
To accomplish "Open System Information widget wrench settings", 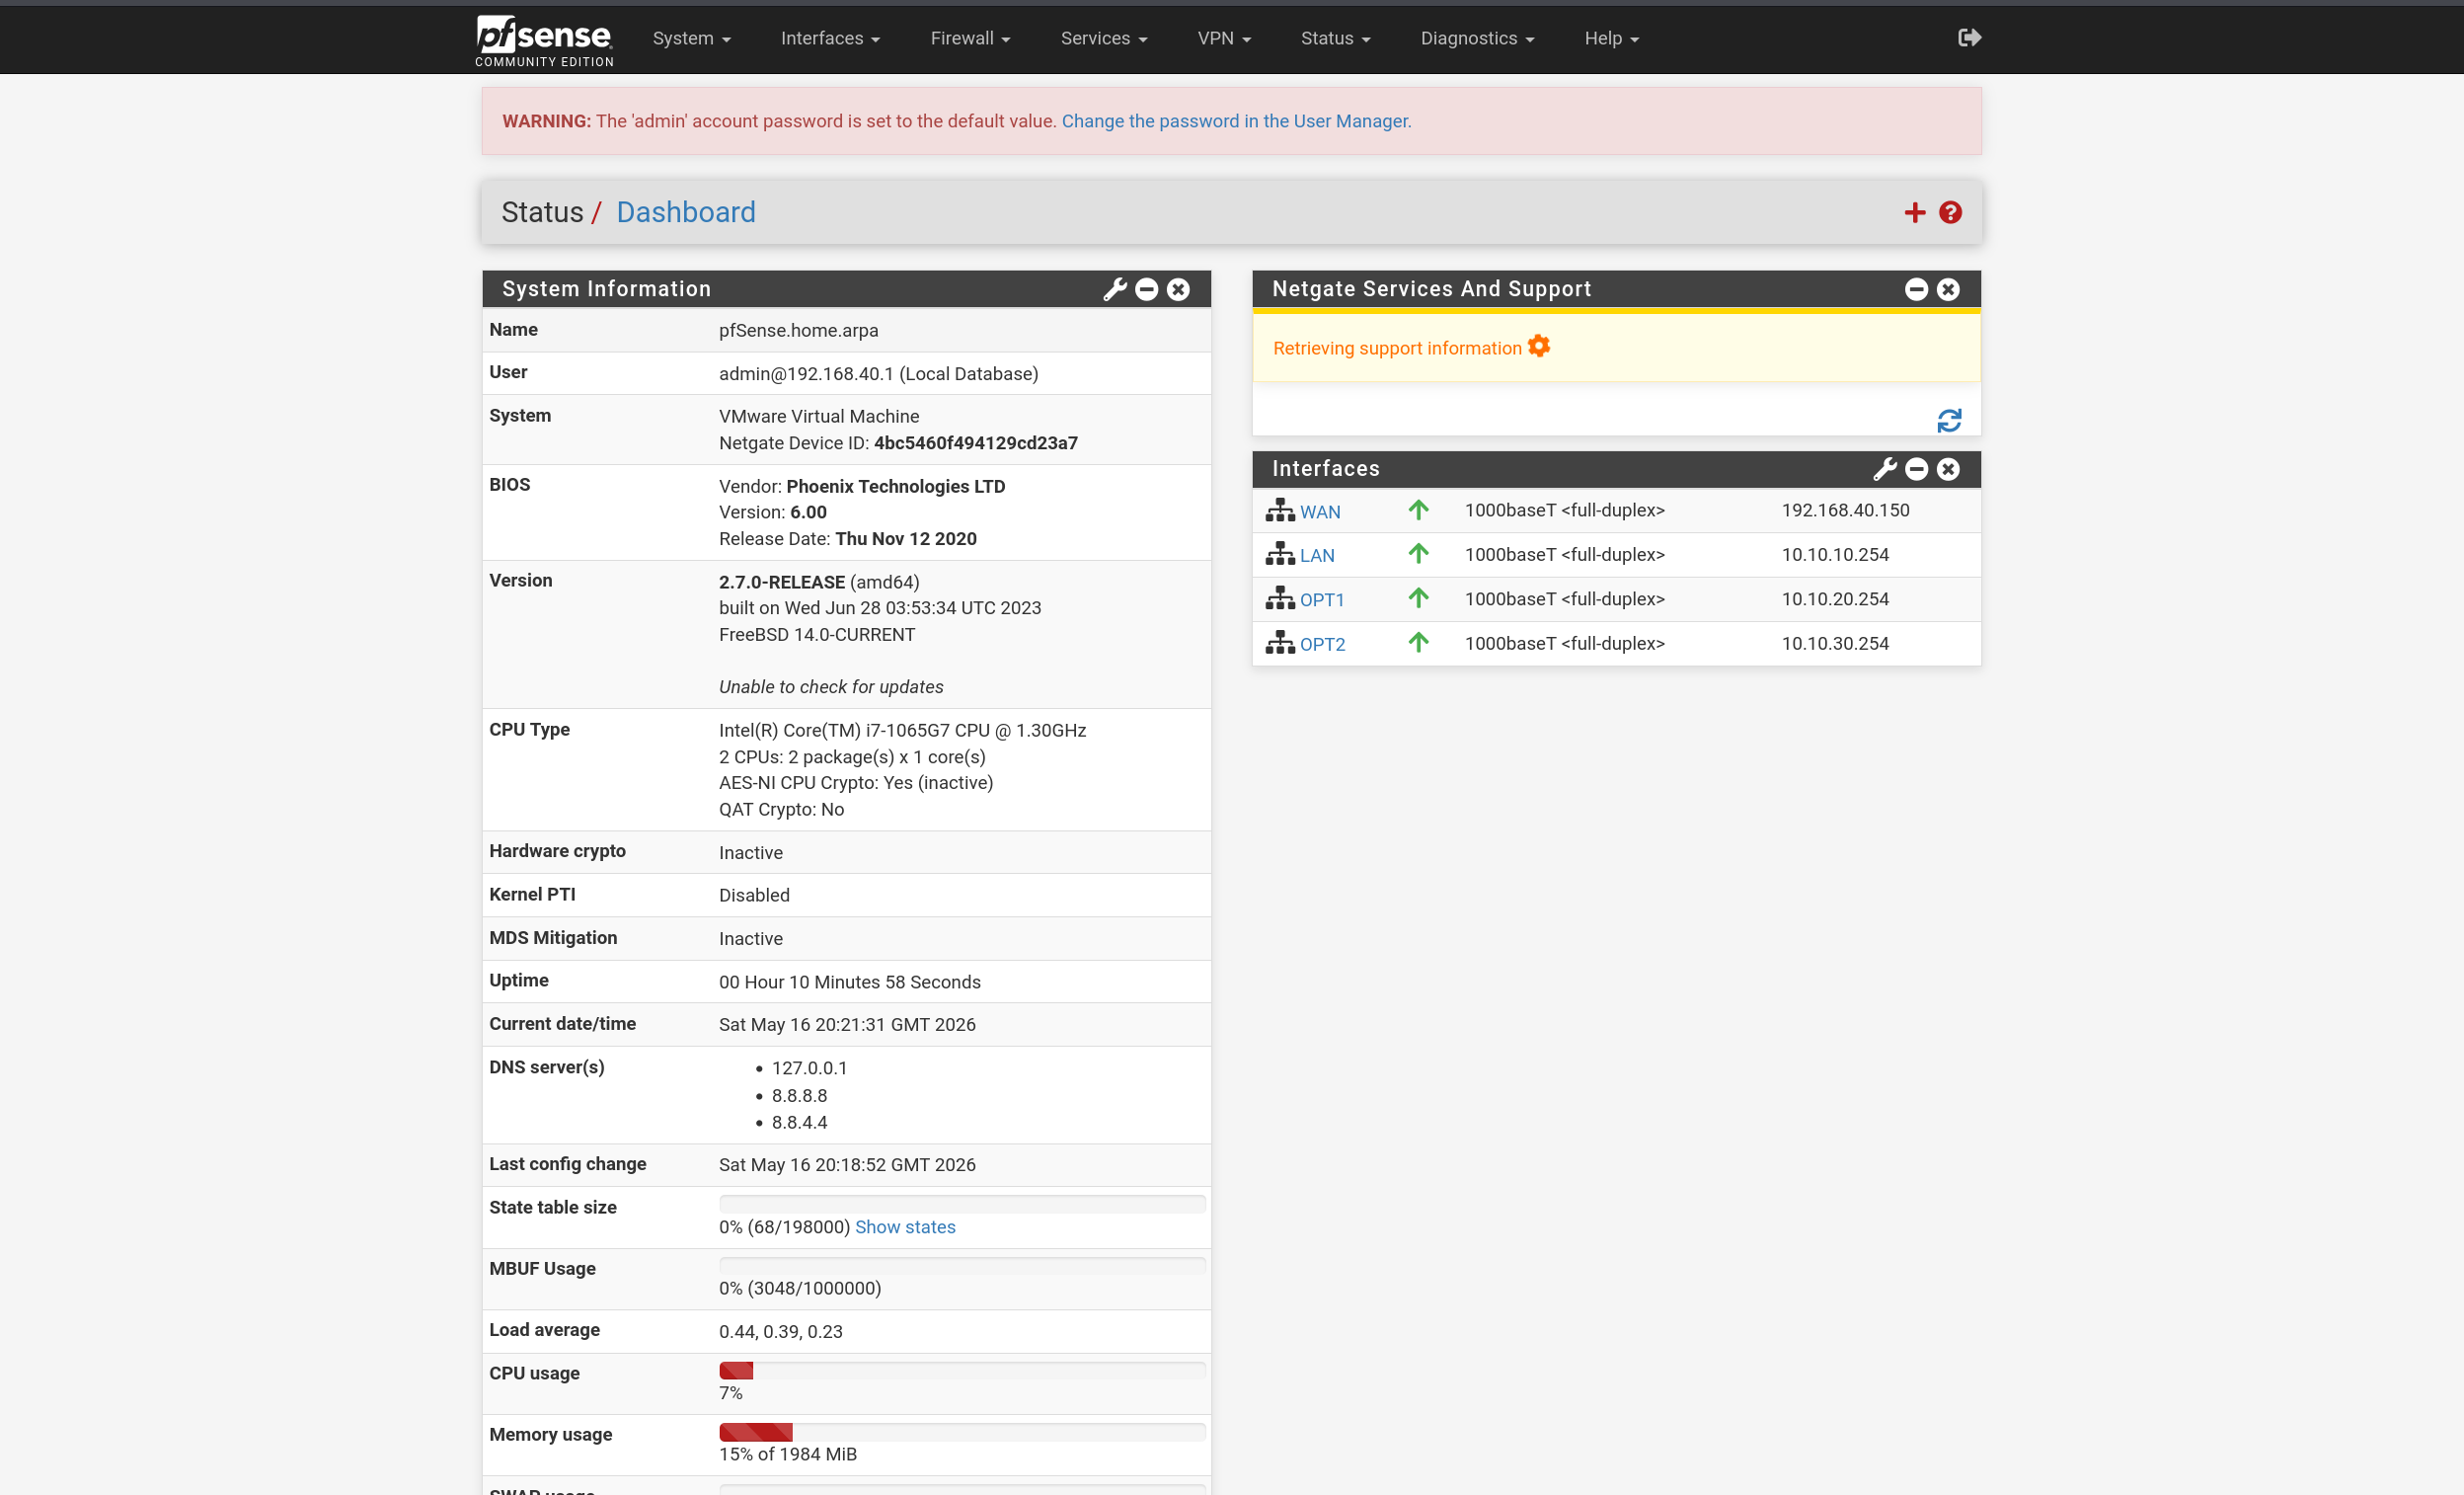I will click(1114, 289).
